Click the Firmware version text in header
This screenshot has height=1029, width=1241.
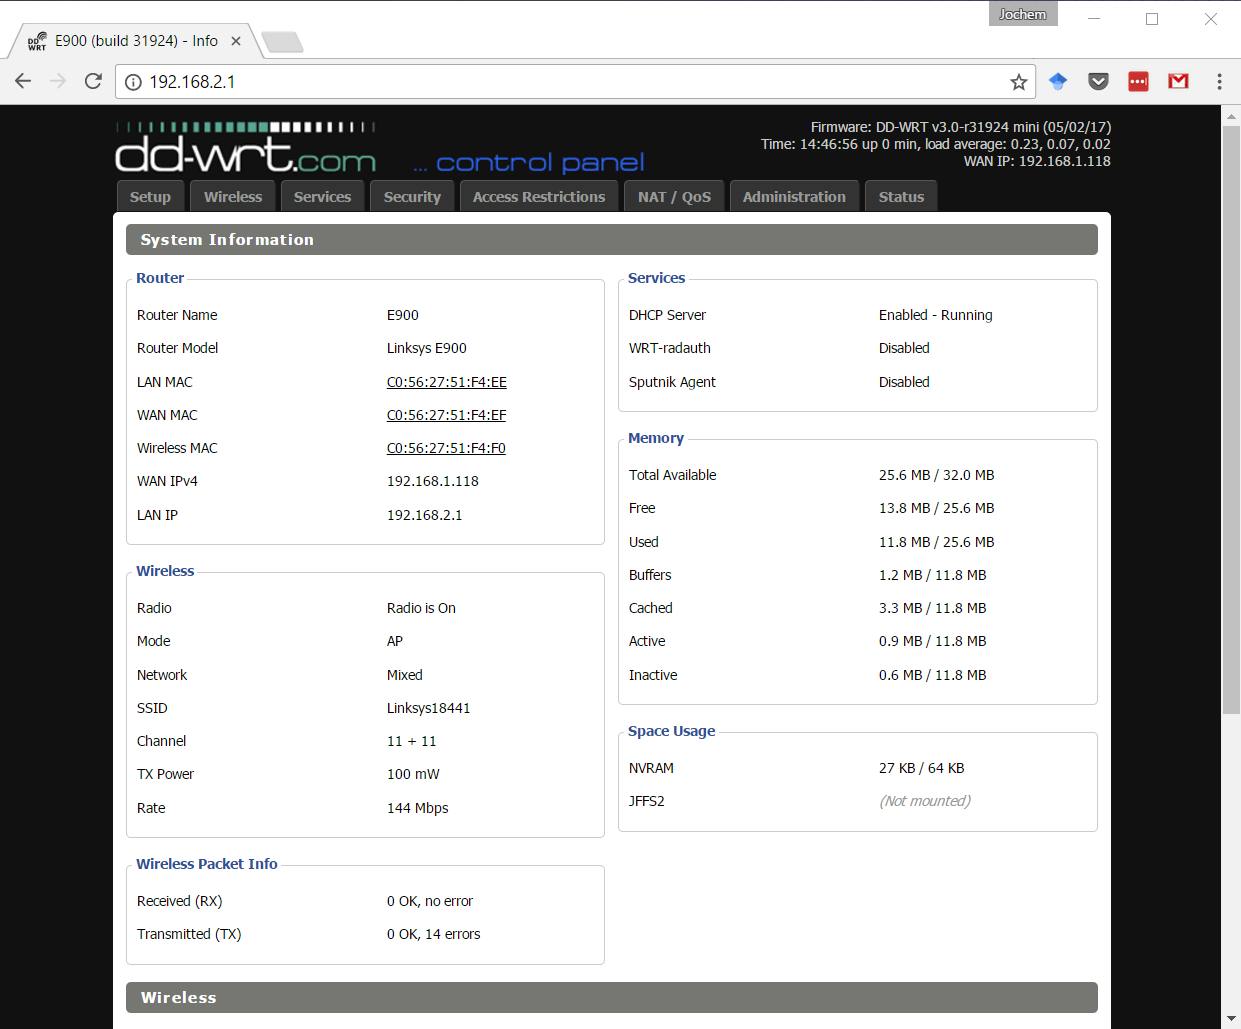click(960, 127)
